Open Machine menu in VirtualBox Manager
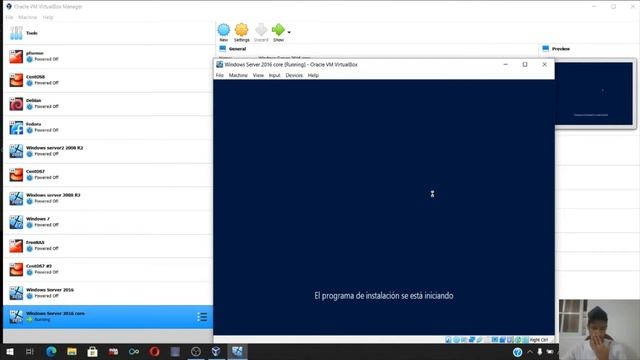Screen dimensions: 640x360 28,18
